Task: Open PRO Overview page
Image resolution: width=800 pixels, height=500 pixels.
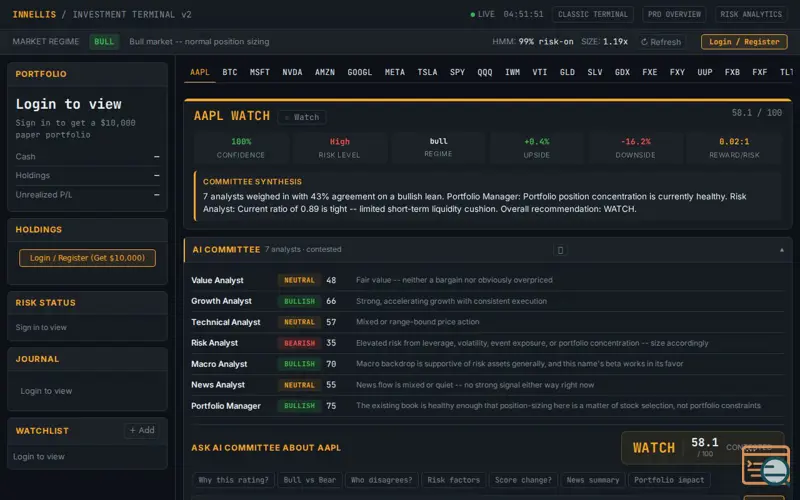Action: [674, 14]
